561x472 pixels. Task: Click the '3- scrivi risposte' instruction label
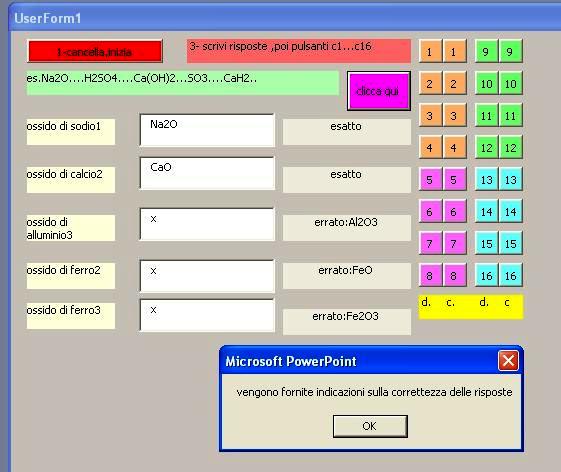point(299,51)
